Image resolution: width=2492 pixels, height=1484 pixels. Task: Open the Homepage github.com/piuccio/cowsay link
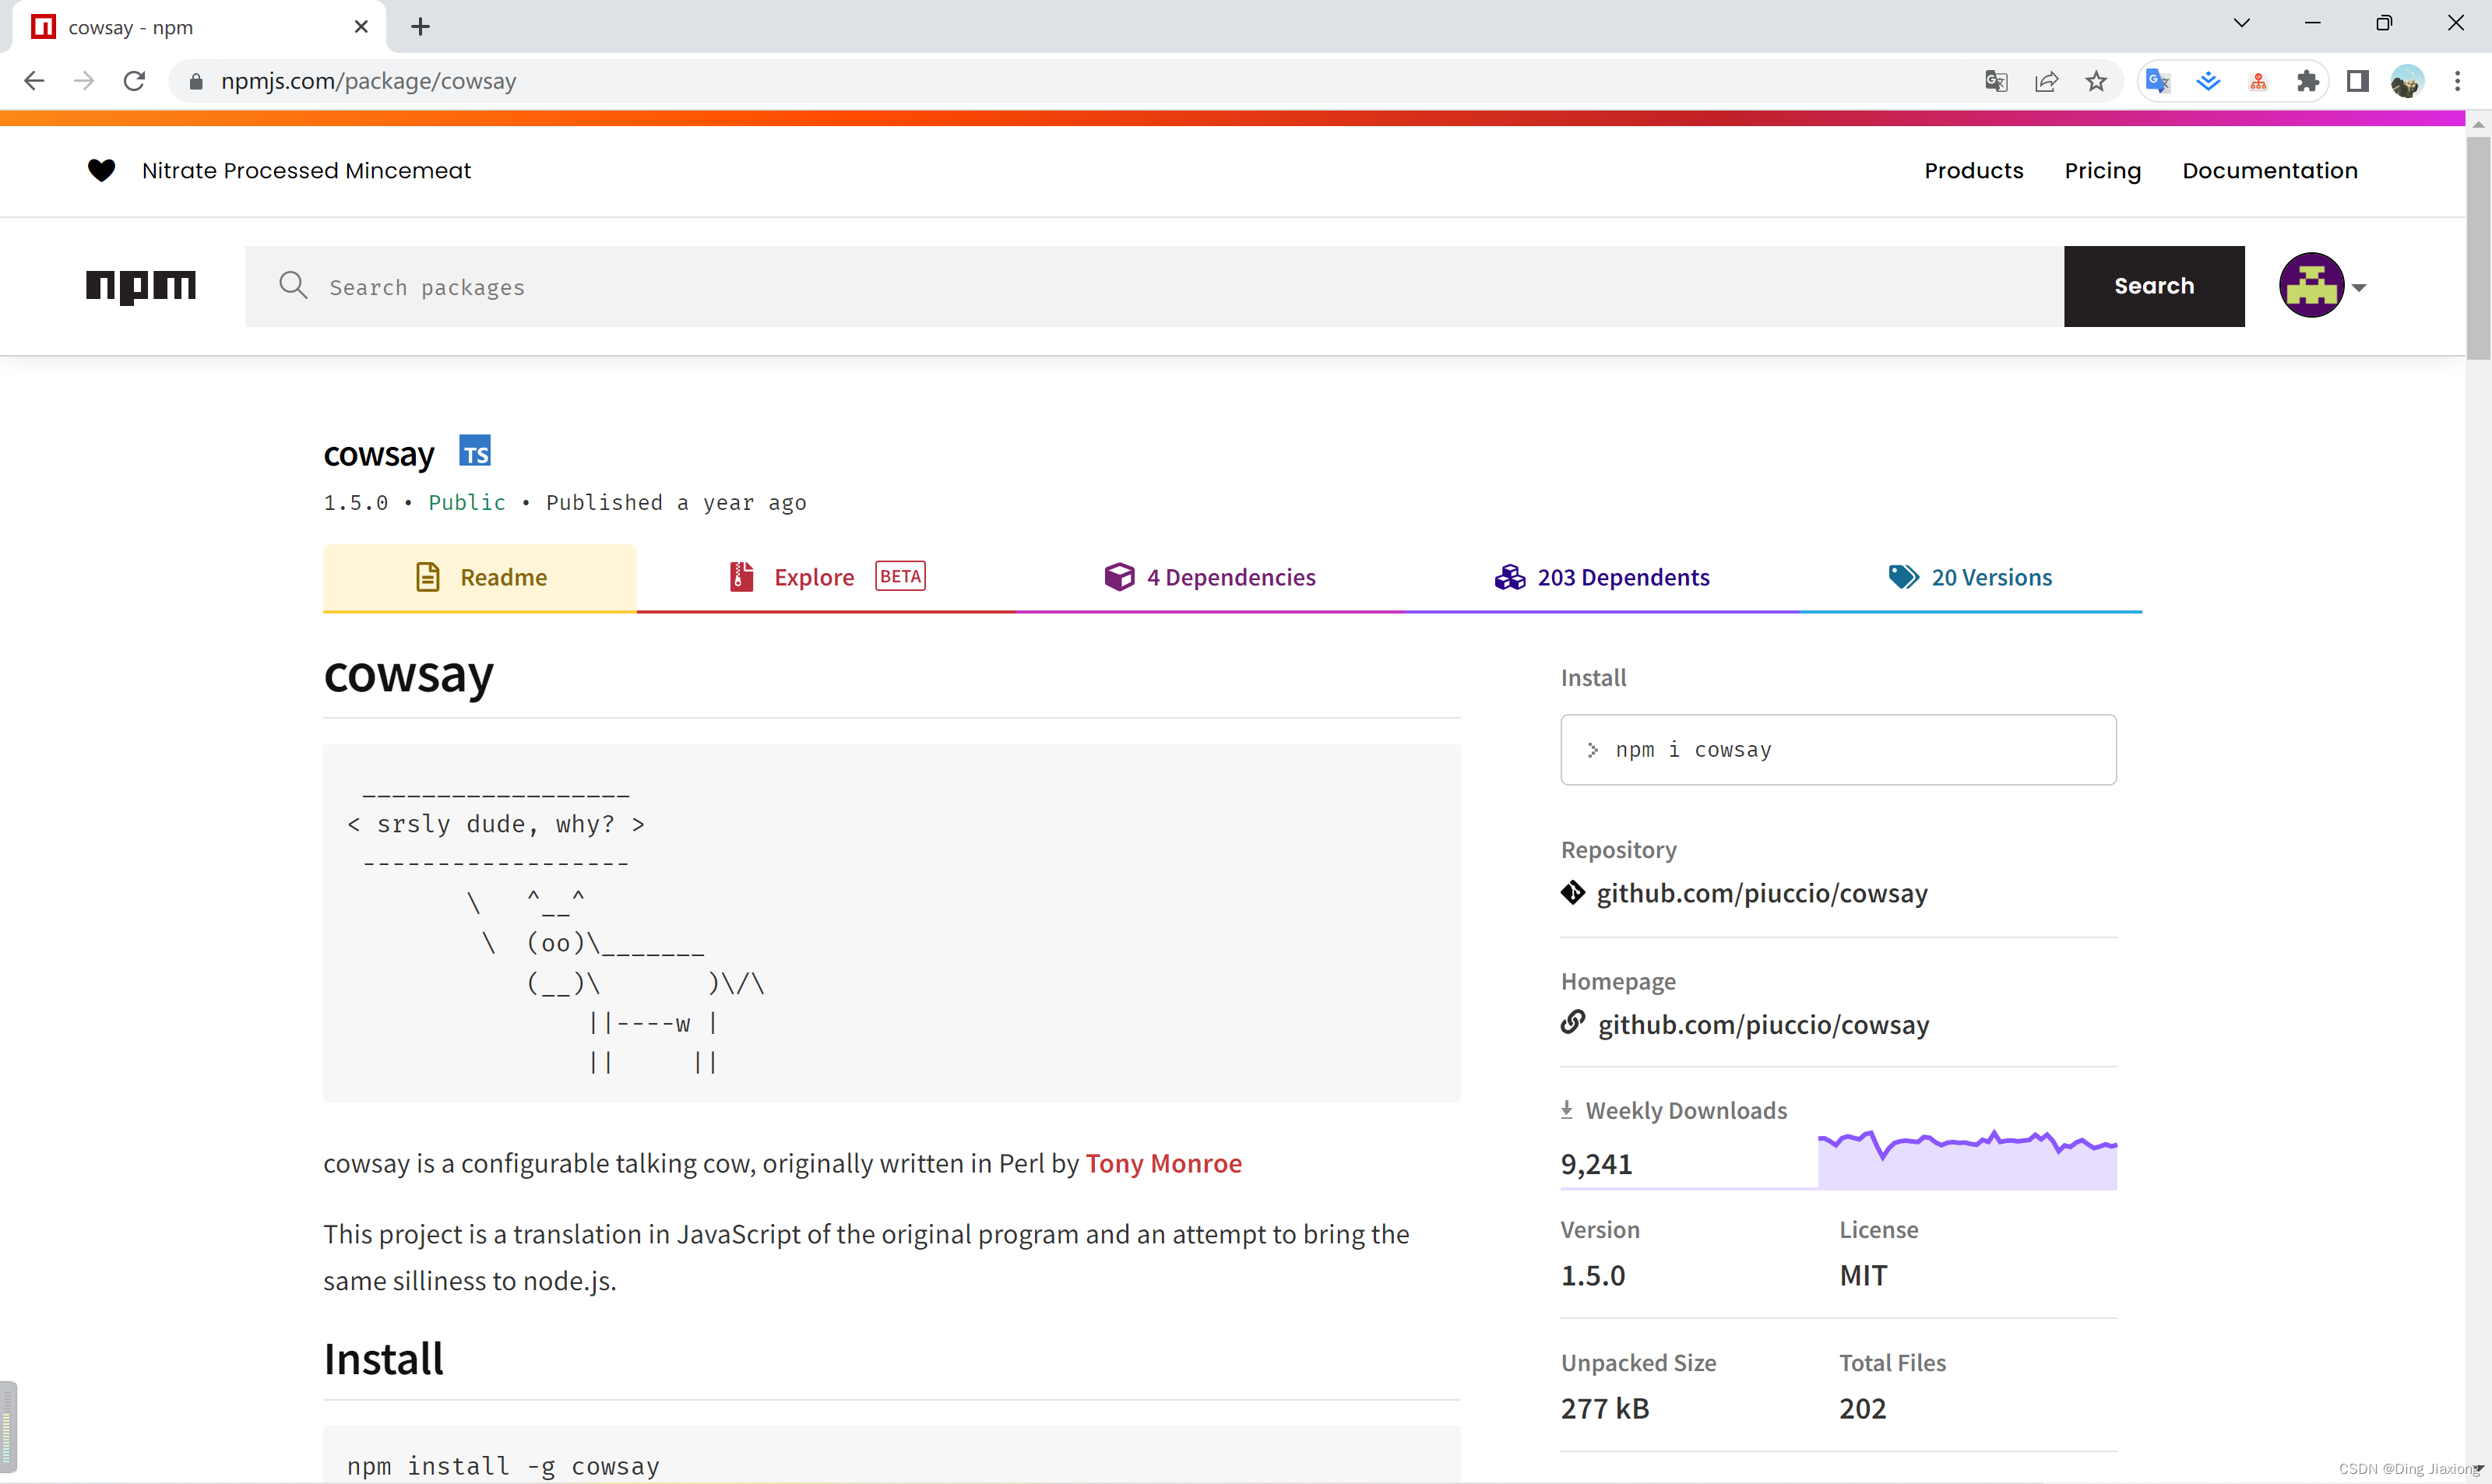click(x=1763, y=1024)
